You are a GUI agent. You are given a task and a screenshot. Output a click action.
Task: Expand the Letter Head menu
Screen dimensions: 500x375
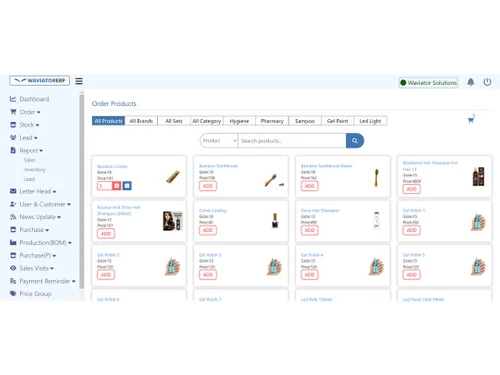[38, 191]
